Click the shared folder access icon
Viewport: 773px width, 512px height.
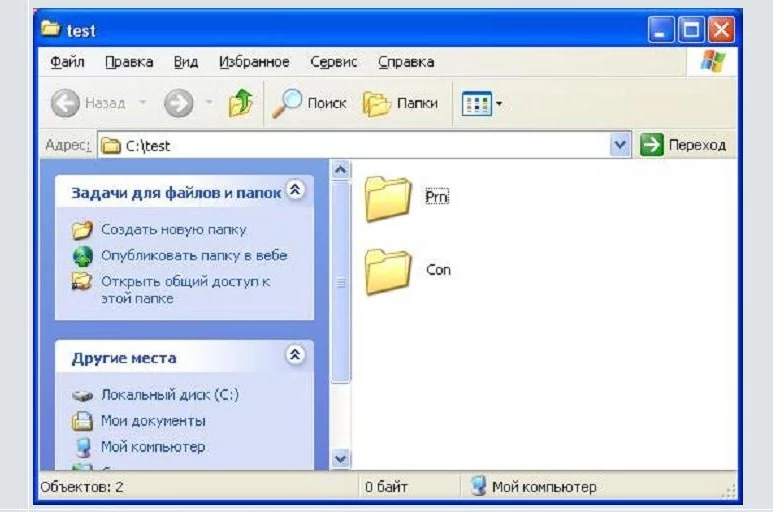click(x=82, y=281)
